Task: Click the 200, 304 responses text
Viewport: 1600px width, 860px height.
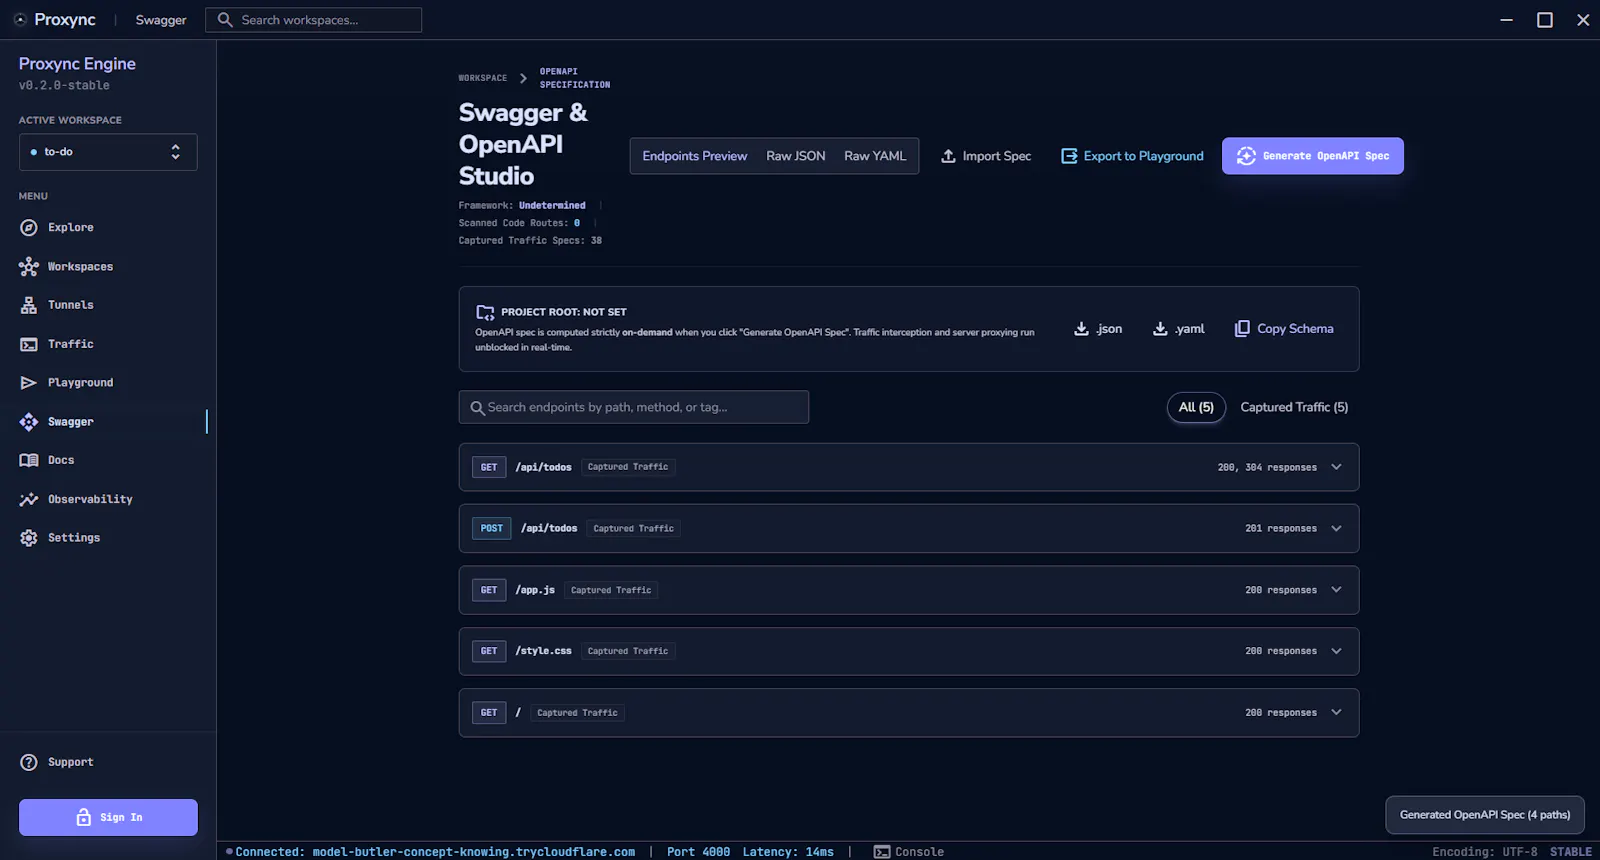Action: click(1267, 467)
